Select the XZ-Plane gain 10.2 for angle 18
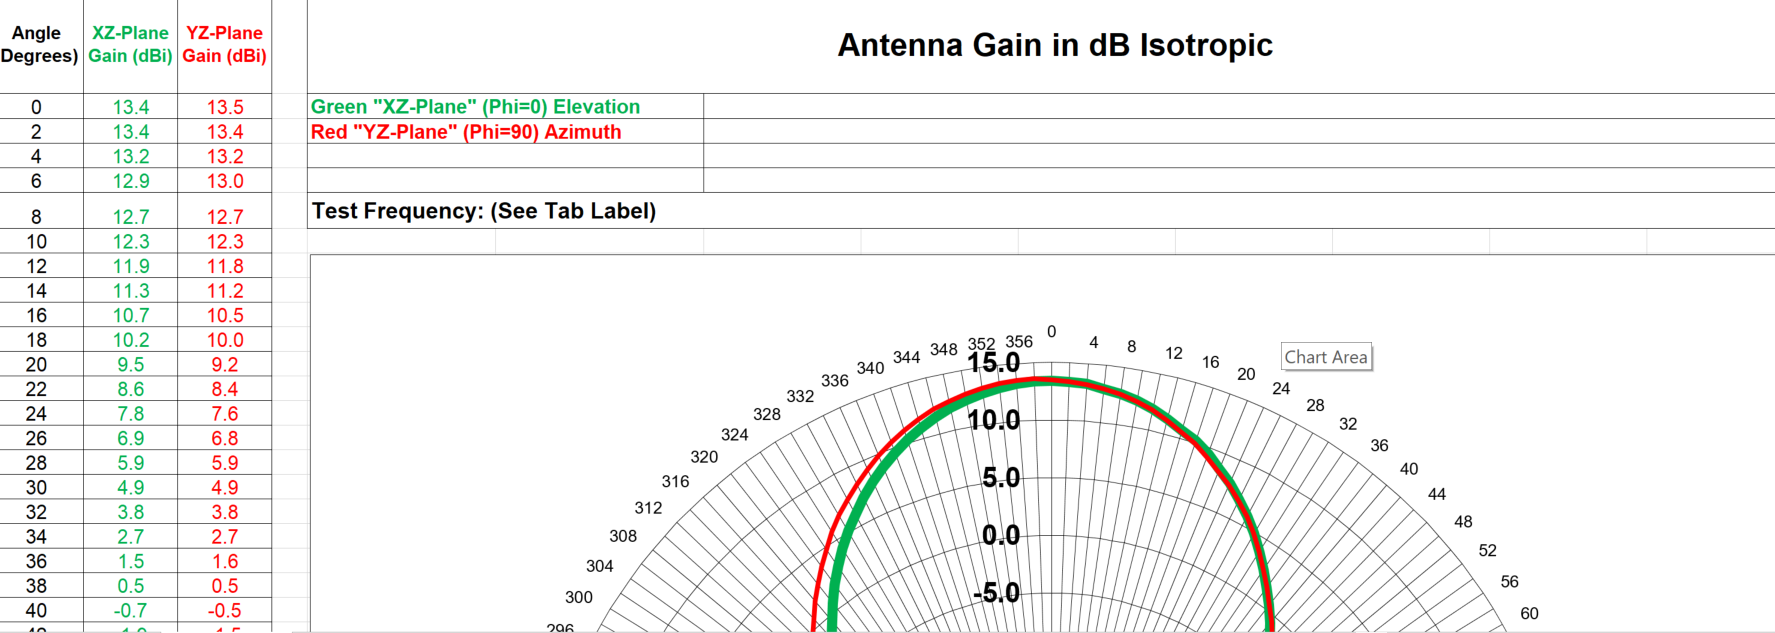This screenshot has height=633, width=1775. (130, 340)
